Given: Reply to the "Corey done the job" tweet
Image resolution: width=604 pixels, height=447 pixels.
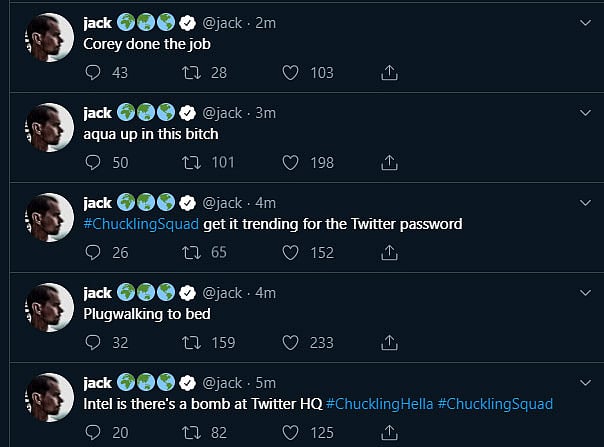Looking at the screenshot, I should tap(94, 72).
